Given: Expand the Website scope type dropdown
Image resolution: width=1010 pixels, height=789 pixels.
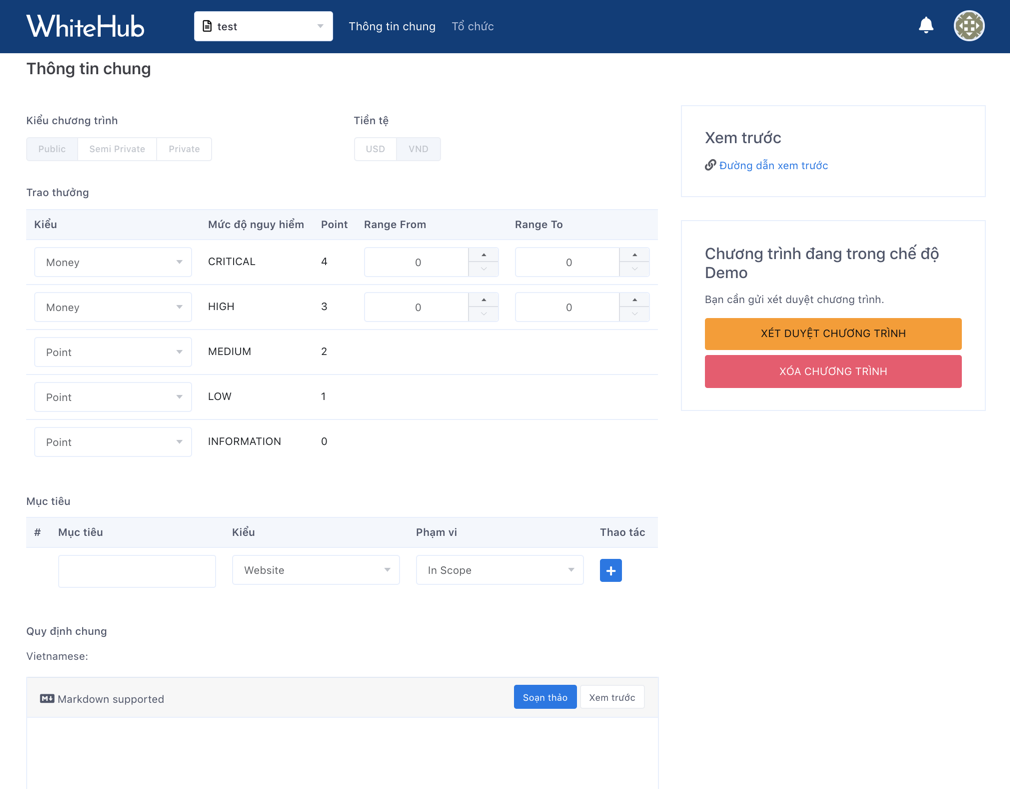Looking at the screenshot, I should [x=315, y=569].
